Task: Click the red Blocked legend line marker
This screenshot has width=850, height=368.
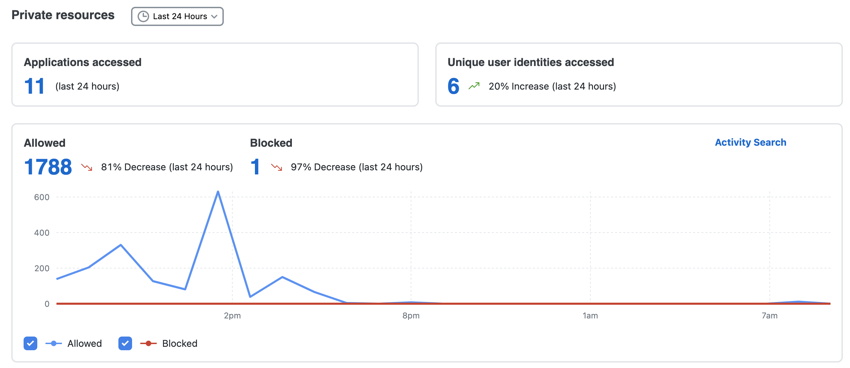Action: [x=149, y=344]
